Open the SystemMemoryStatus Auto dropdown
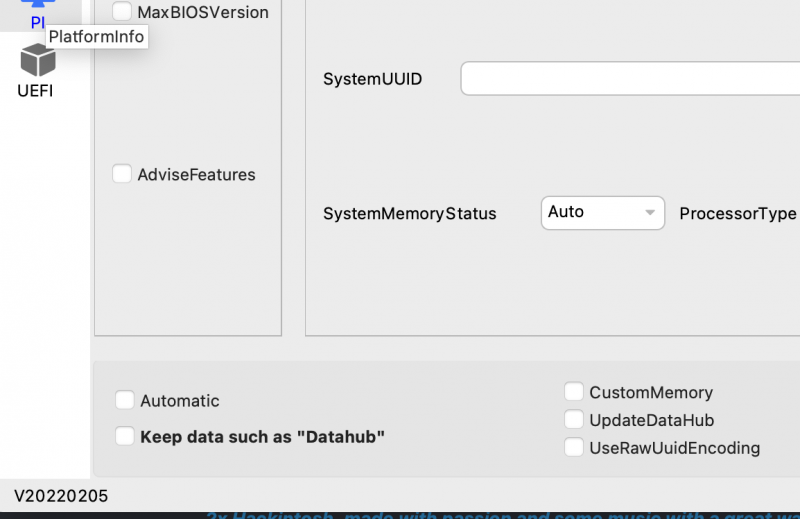 point(602,212)
